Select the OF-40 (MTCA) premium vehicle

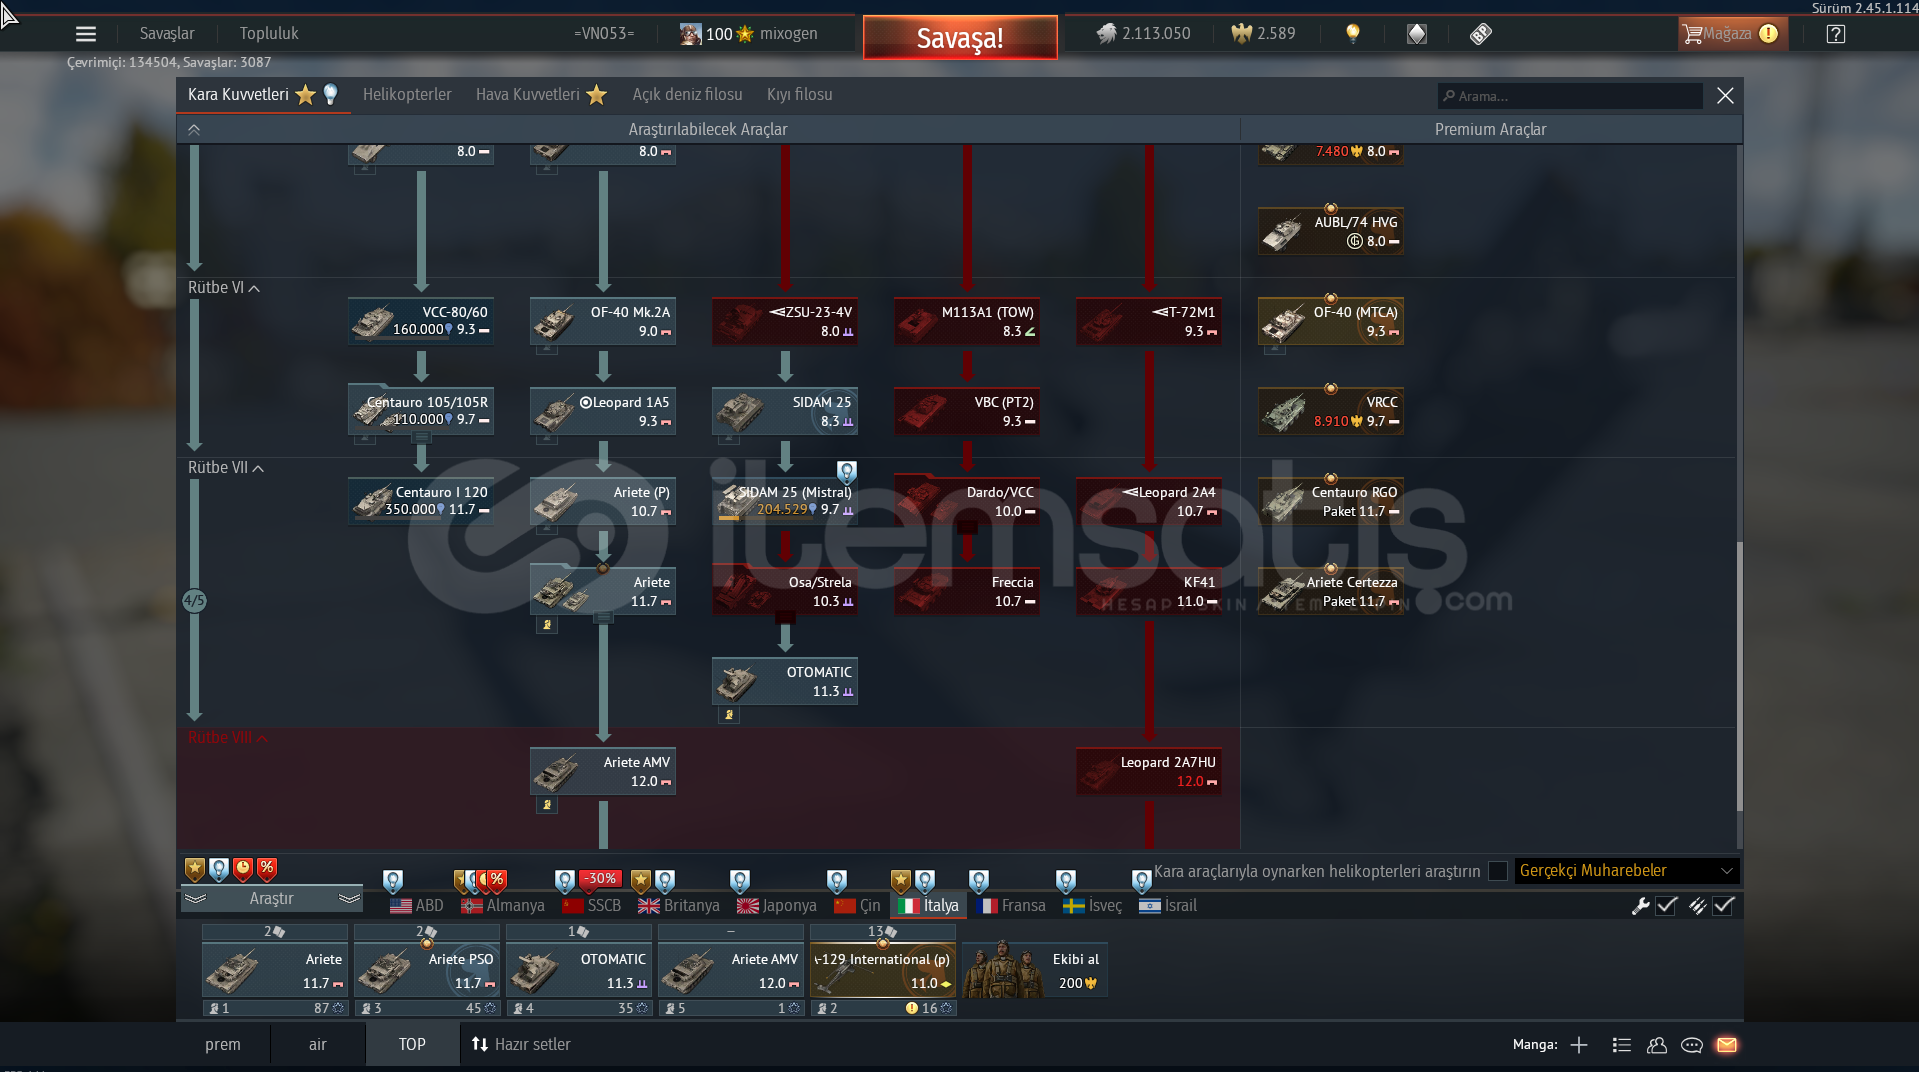[x=1331, y=321]
